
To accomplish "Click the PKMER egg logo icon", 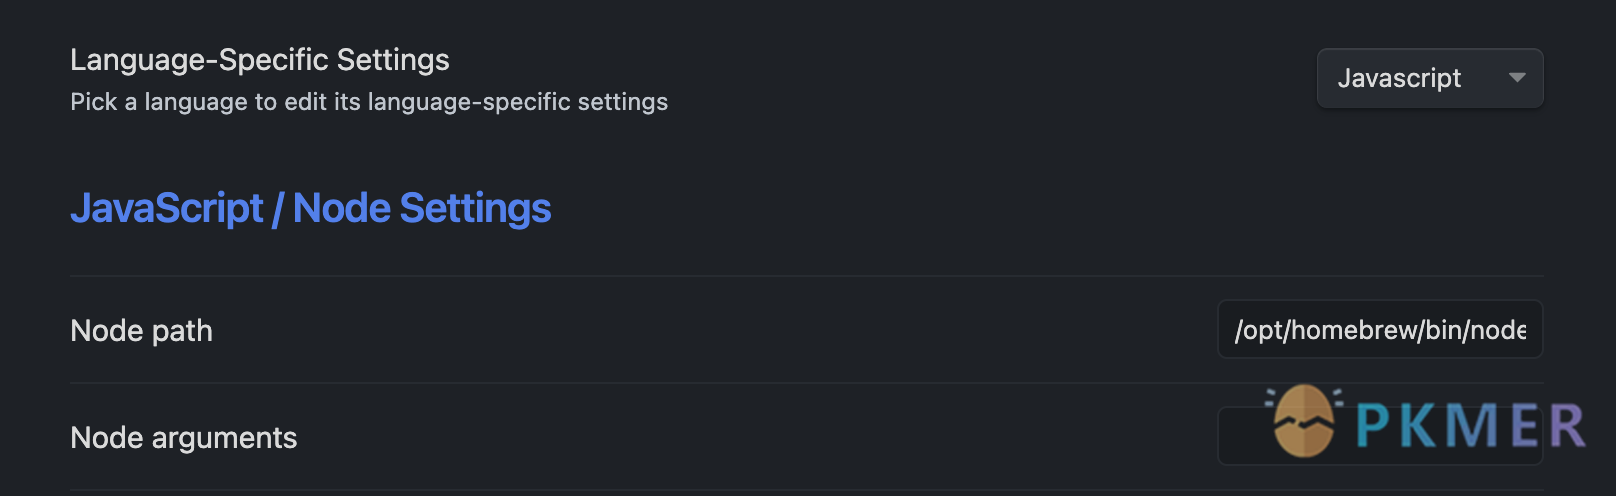I will pos(1304,421).
